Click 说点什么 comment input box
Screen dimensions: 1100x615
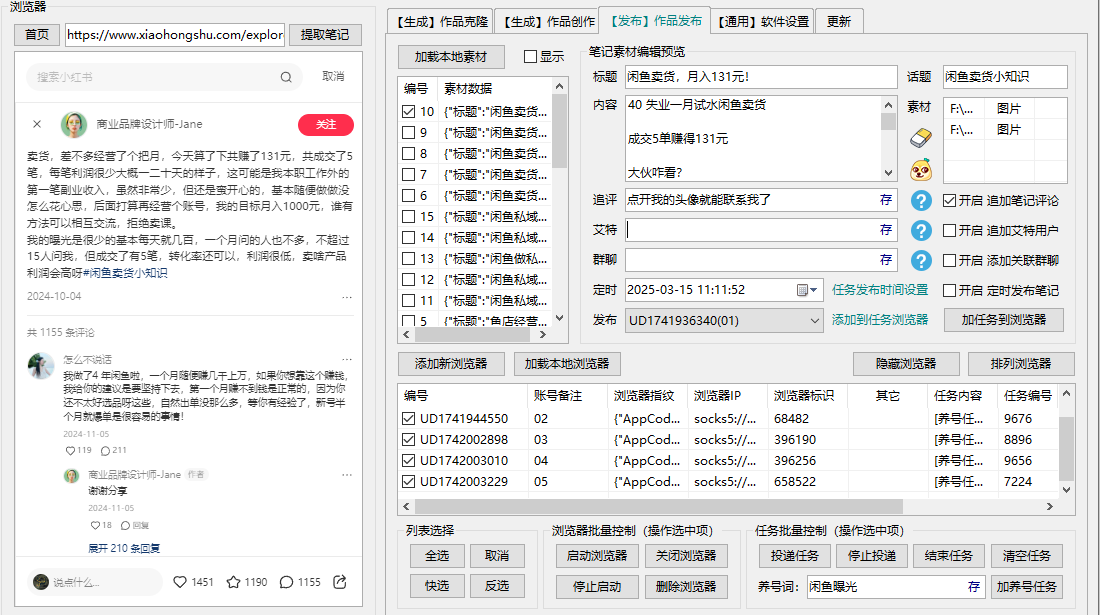(x=95, y=582)
